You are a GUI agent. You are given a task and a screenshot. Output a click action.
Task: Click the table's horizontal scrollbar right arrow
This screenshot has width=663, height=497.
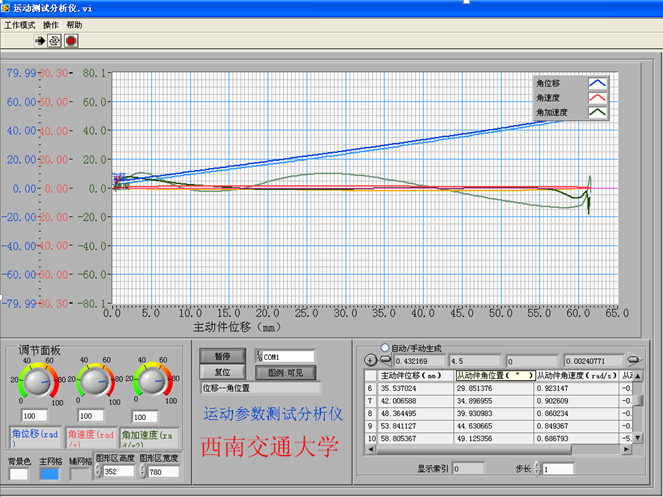[626, 449]
